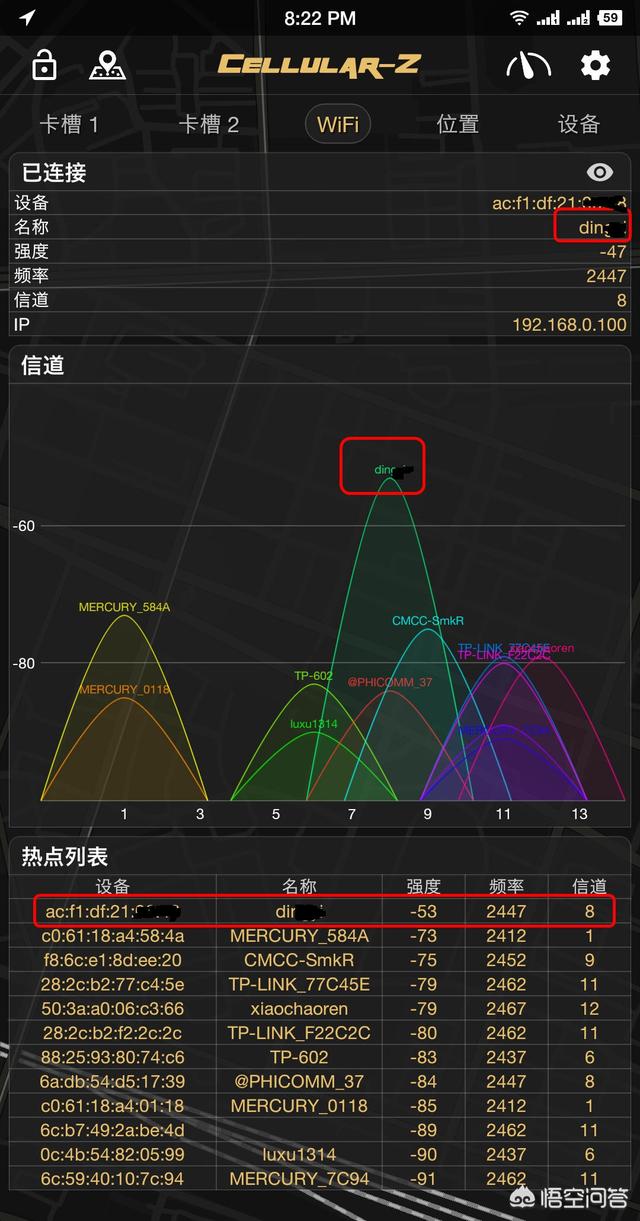Tap the WiFi status bar icon
The width and height of the screenshot is (640, 1221).
(518, 18)
